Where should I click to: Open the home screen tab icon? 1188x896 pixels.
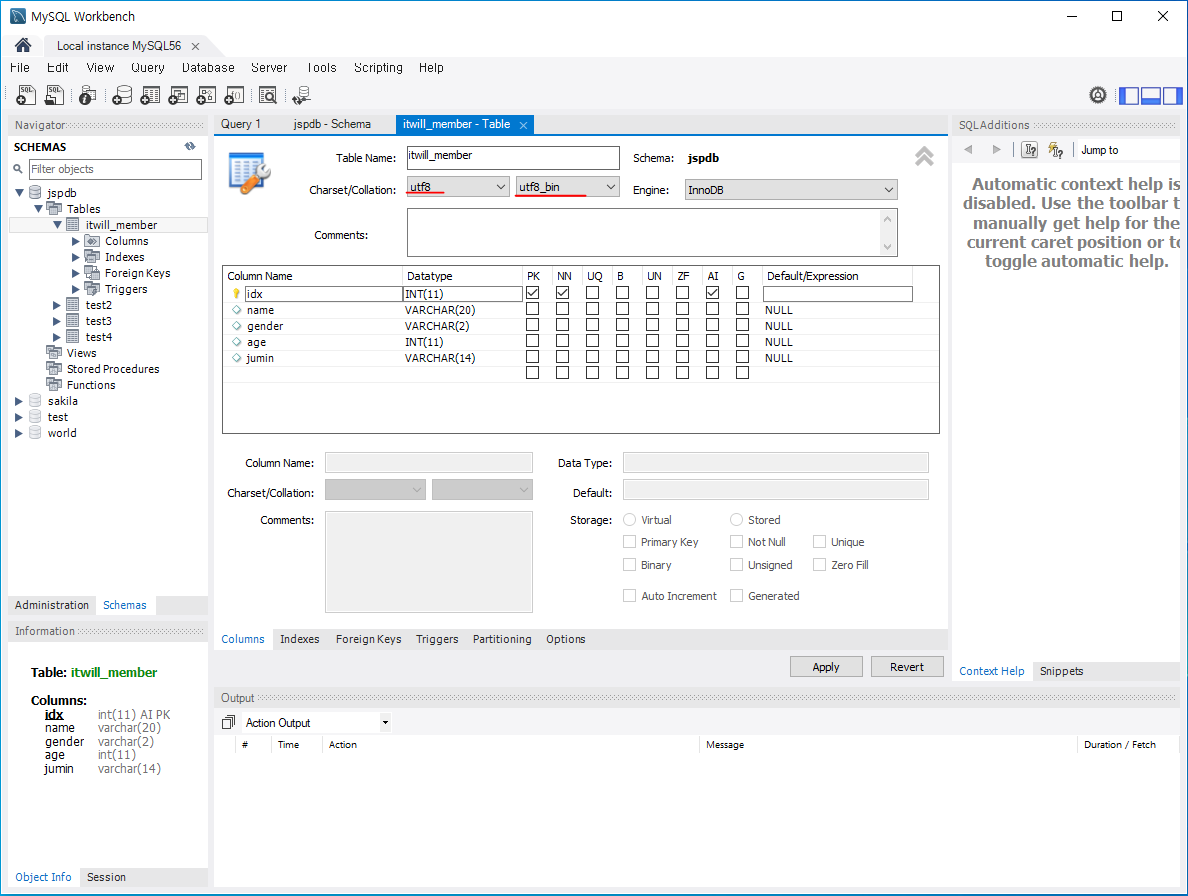coord(23,45)
